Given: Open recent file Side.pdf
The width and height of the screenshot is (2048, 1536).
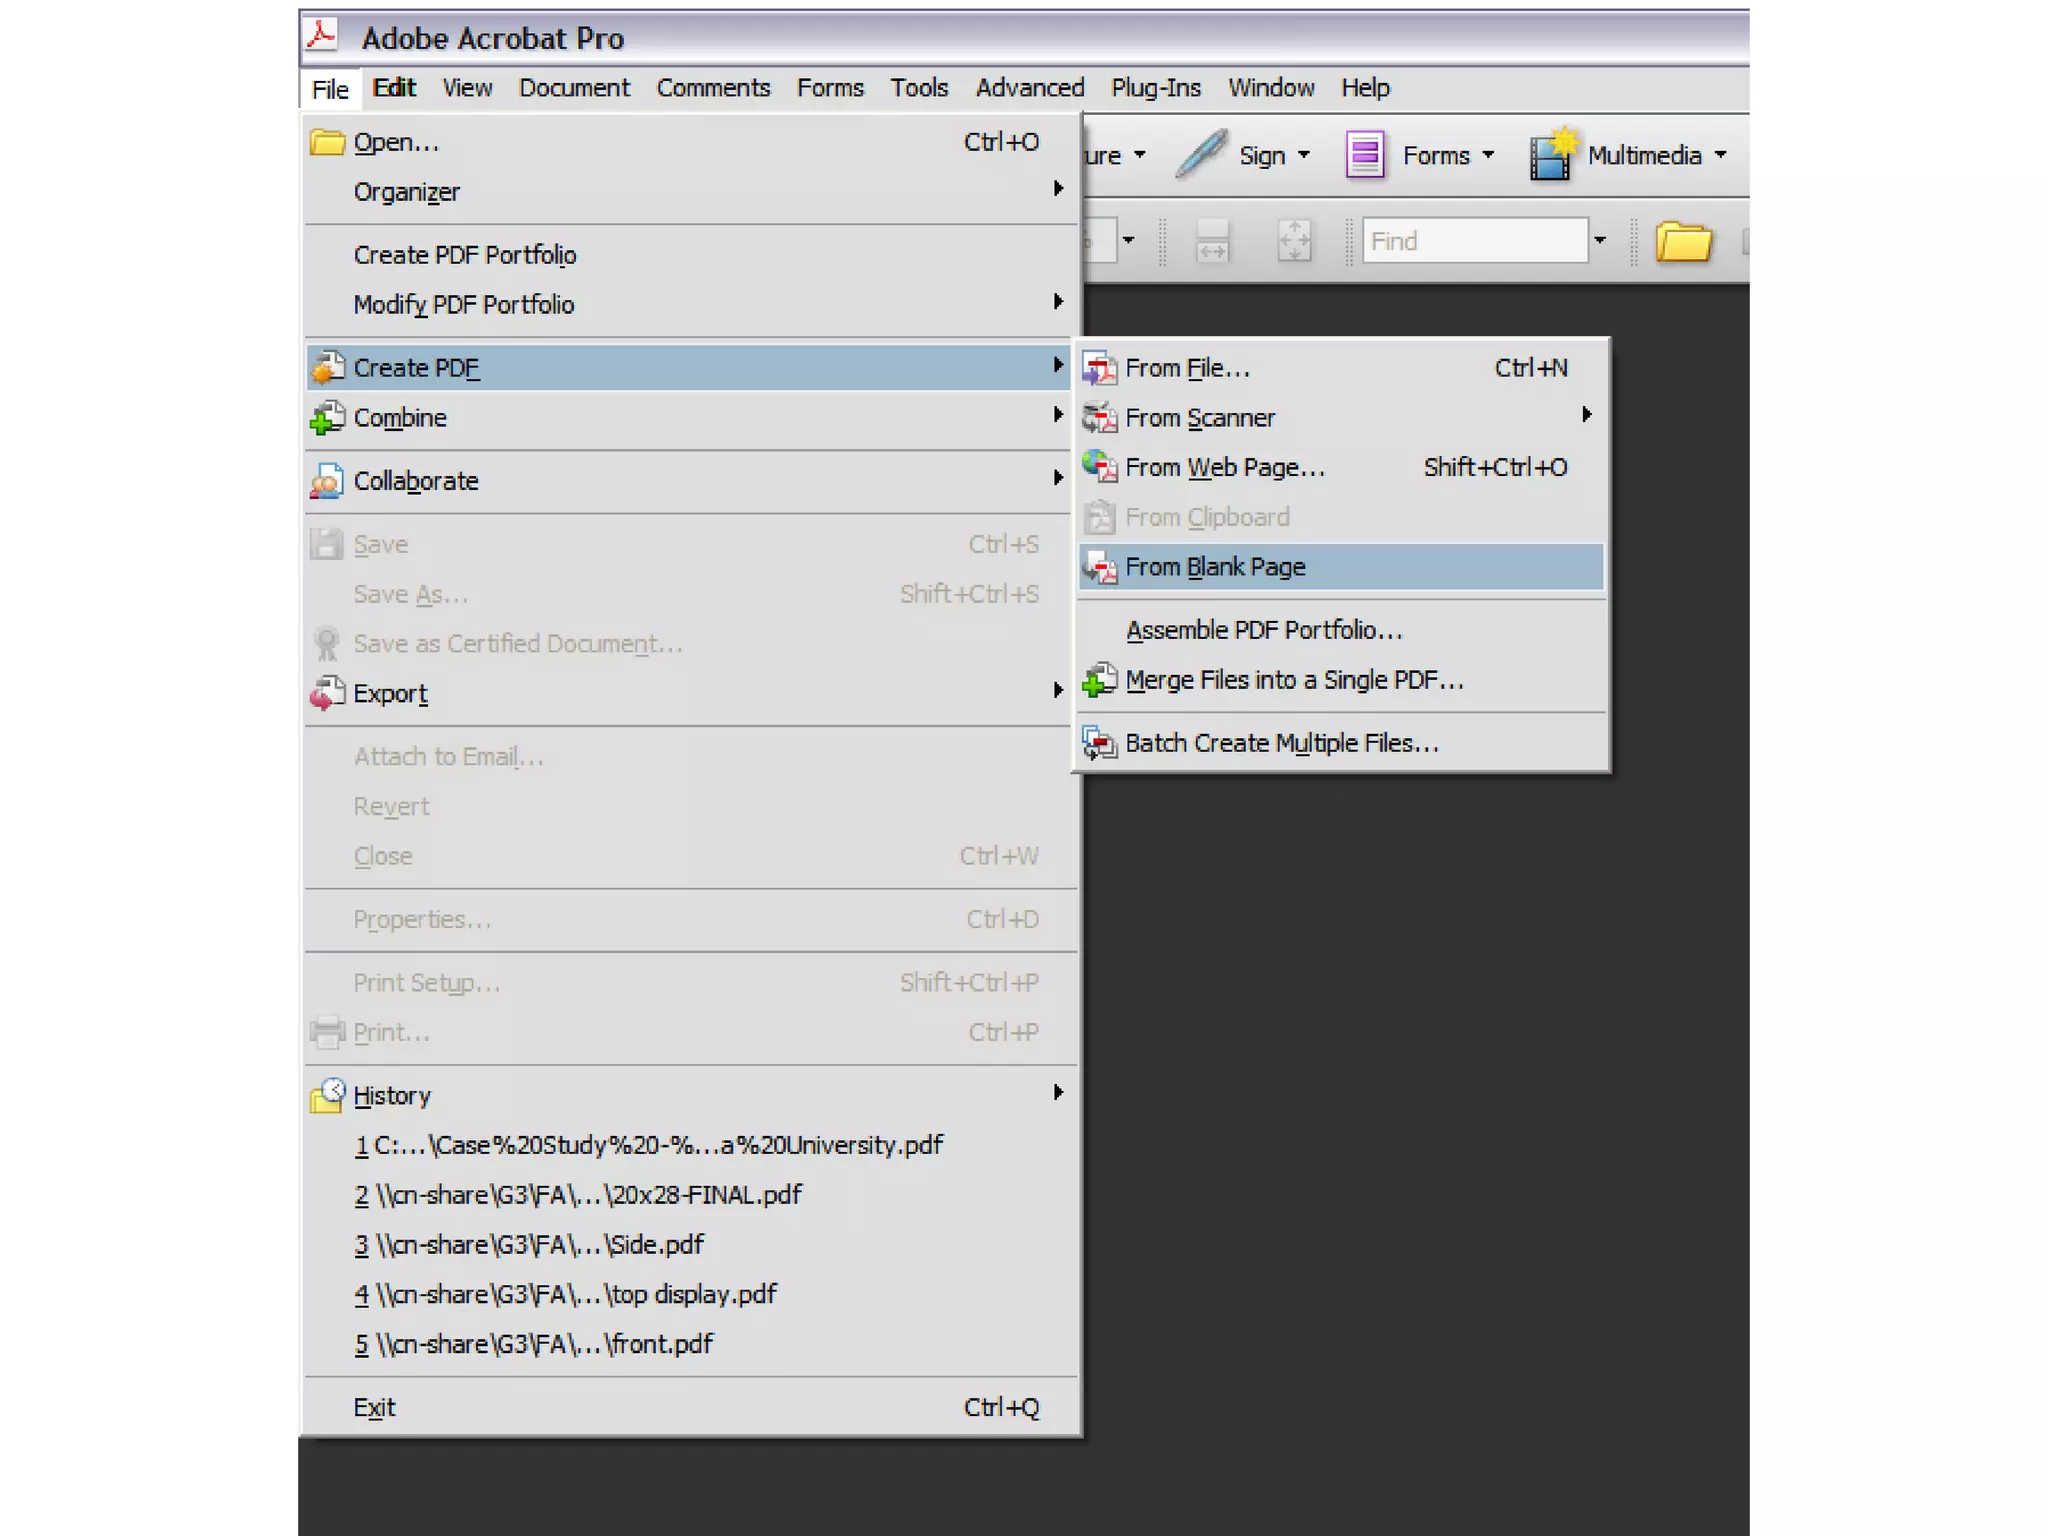Looking at the screenshot, I should click(530, 1245).
